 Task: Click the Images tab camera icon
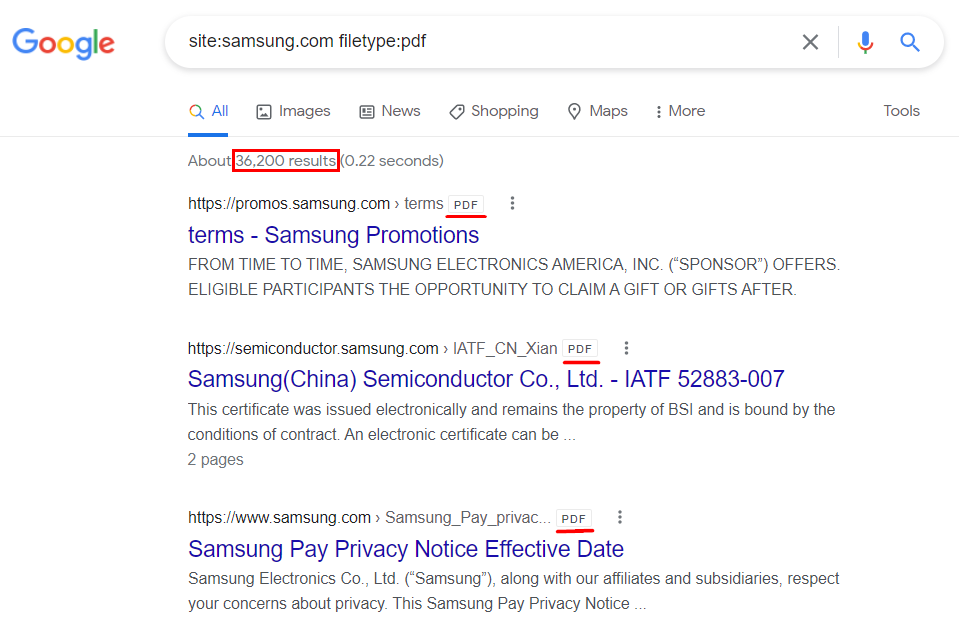pos(263,111)
